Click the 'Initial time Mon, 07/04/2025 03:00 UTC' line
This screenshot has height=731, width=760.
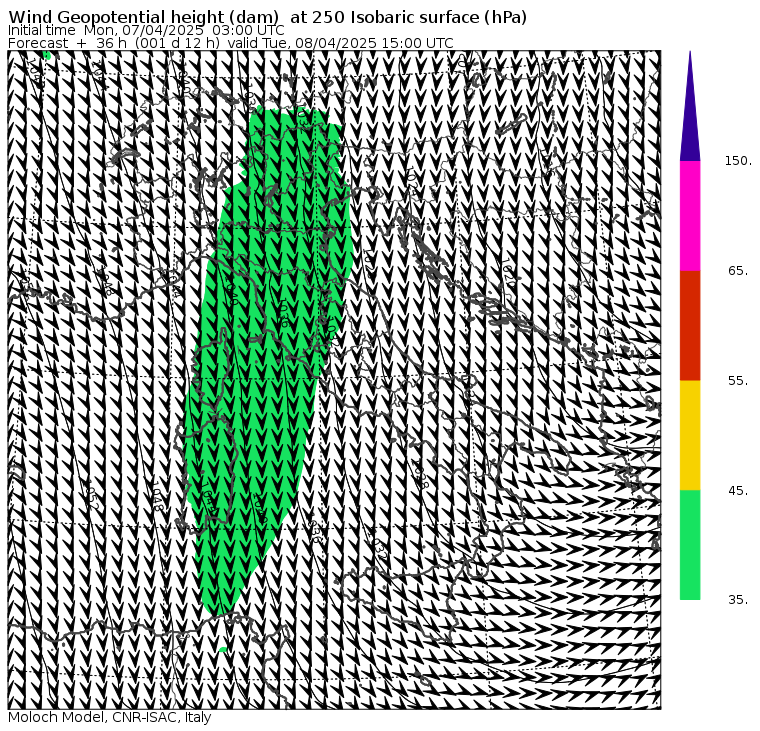146,30
